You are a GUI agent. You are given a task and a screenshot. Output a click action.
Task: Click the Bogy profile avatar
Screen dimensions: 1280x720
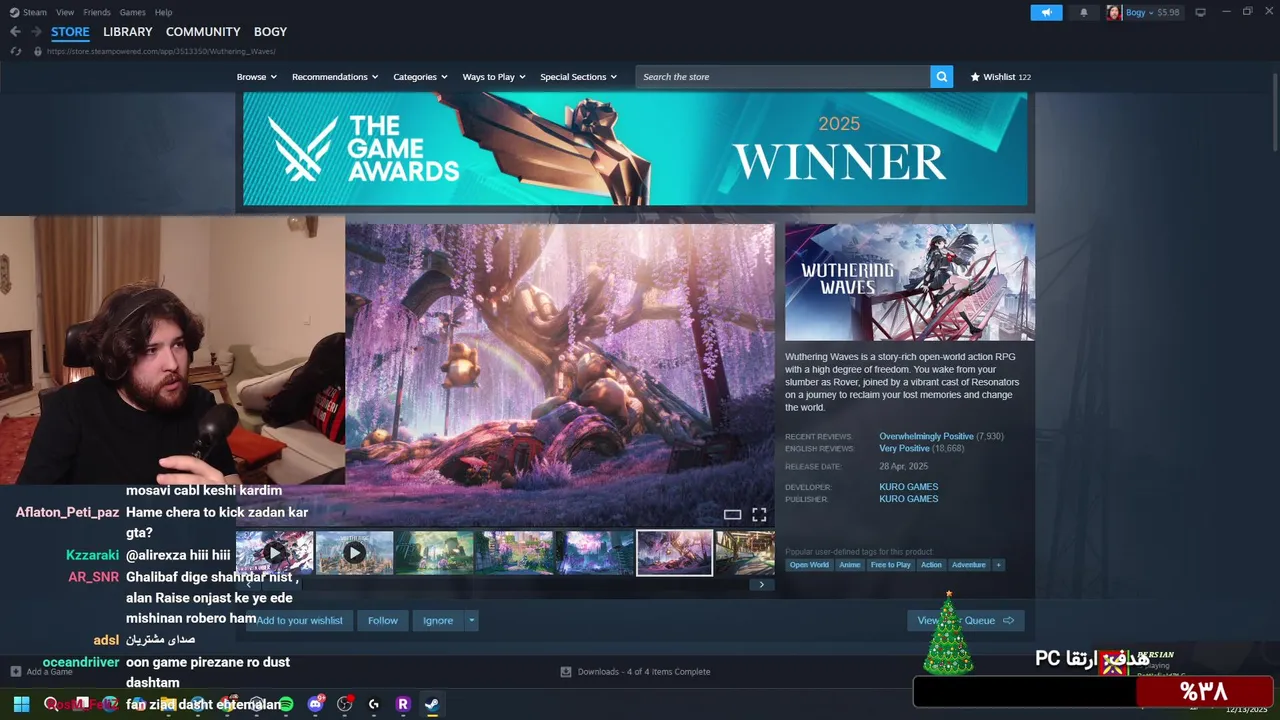tap(1113, 12)
